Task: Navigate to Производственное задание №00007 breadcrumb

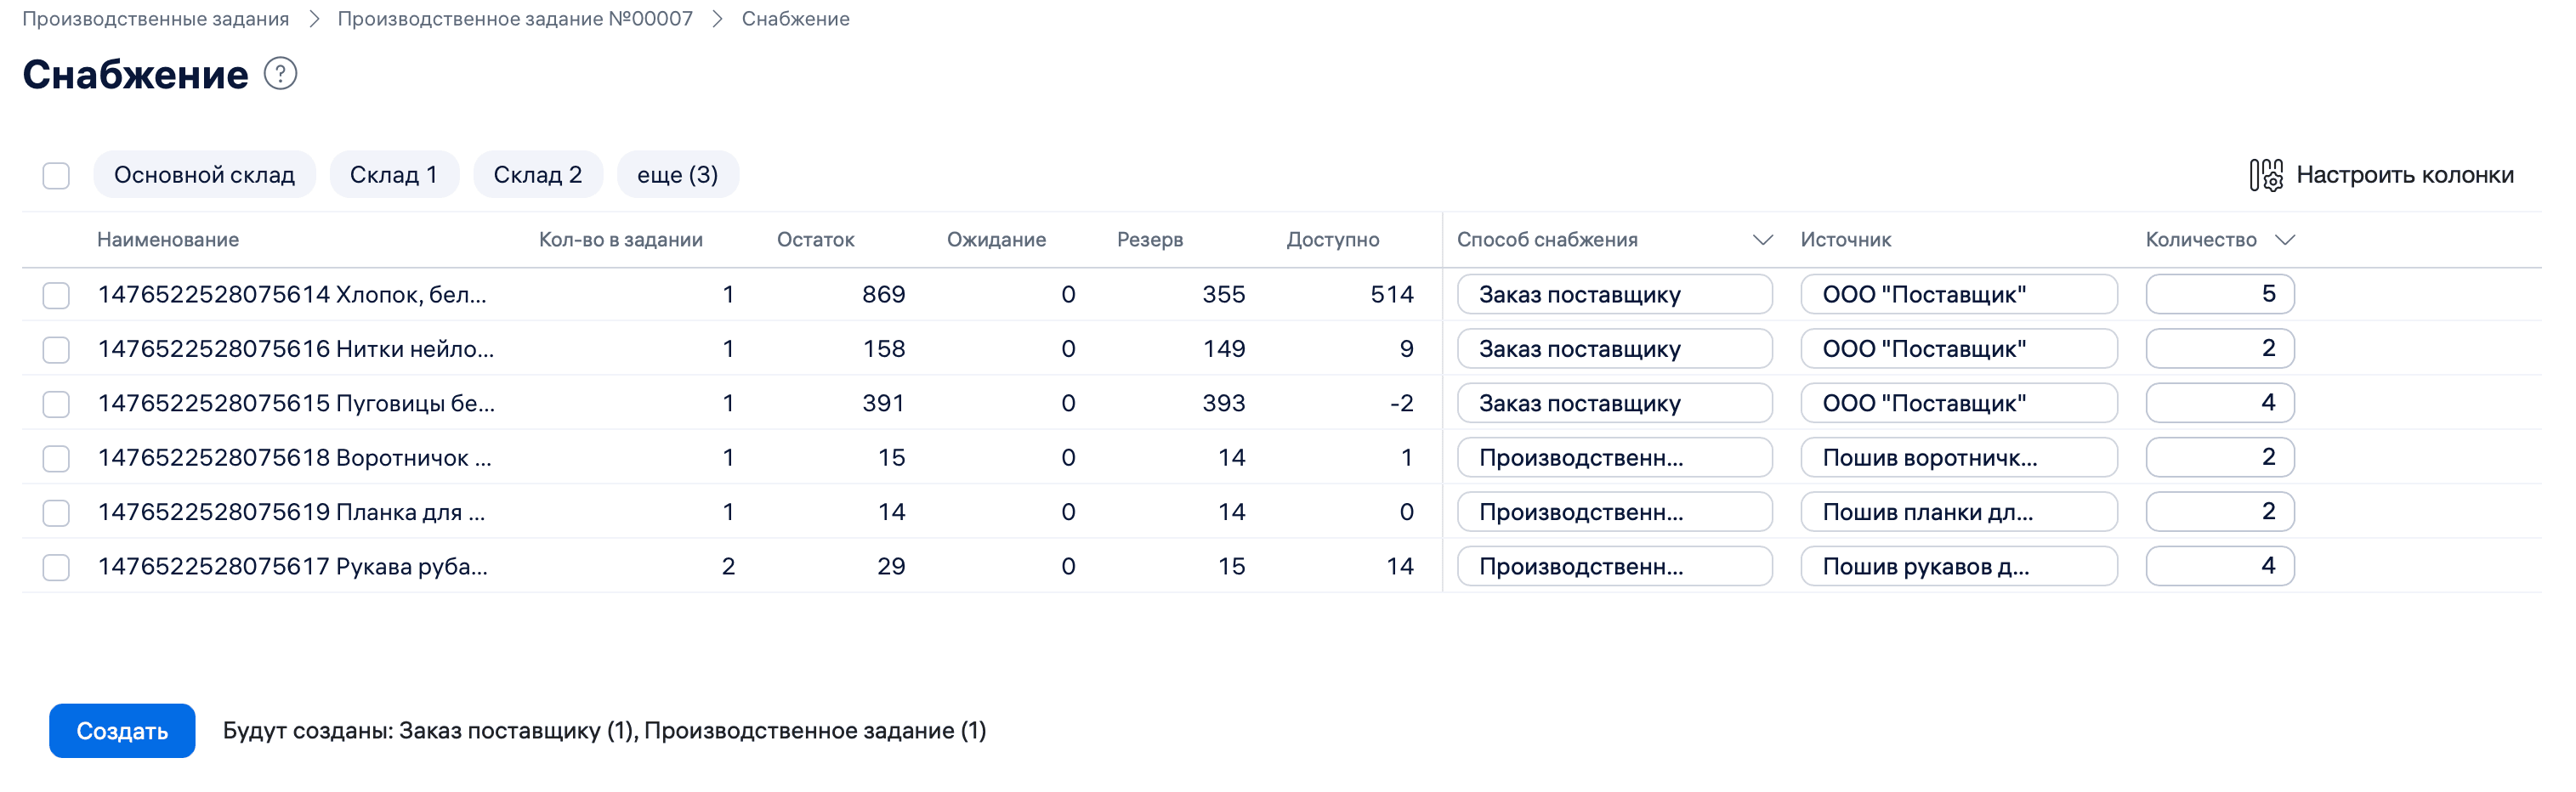Action: (x=514, y=19)
